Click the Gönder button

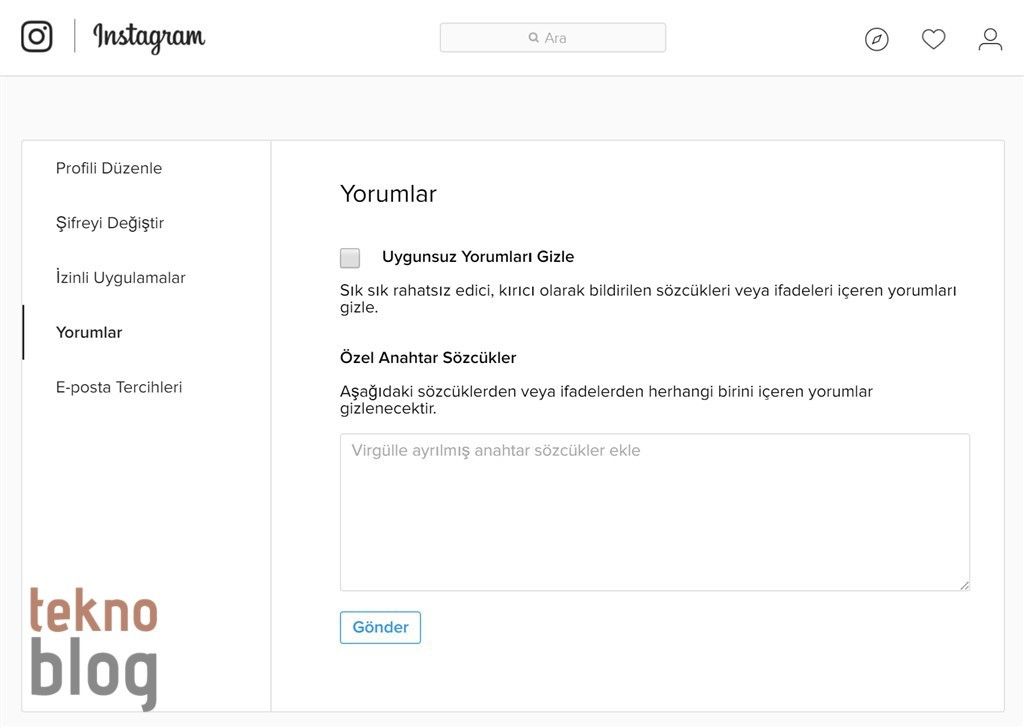(380, 627)
